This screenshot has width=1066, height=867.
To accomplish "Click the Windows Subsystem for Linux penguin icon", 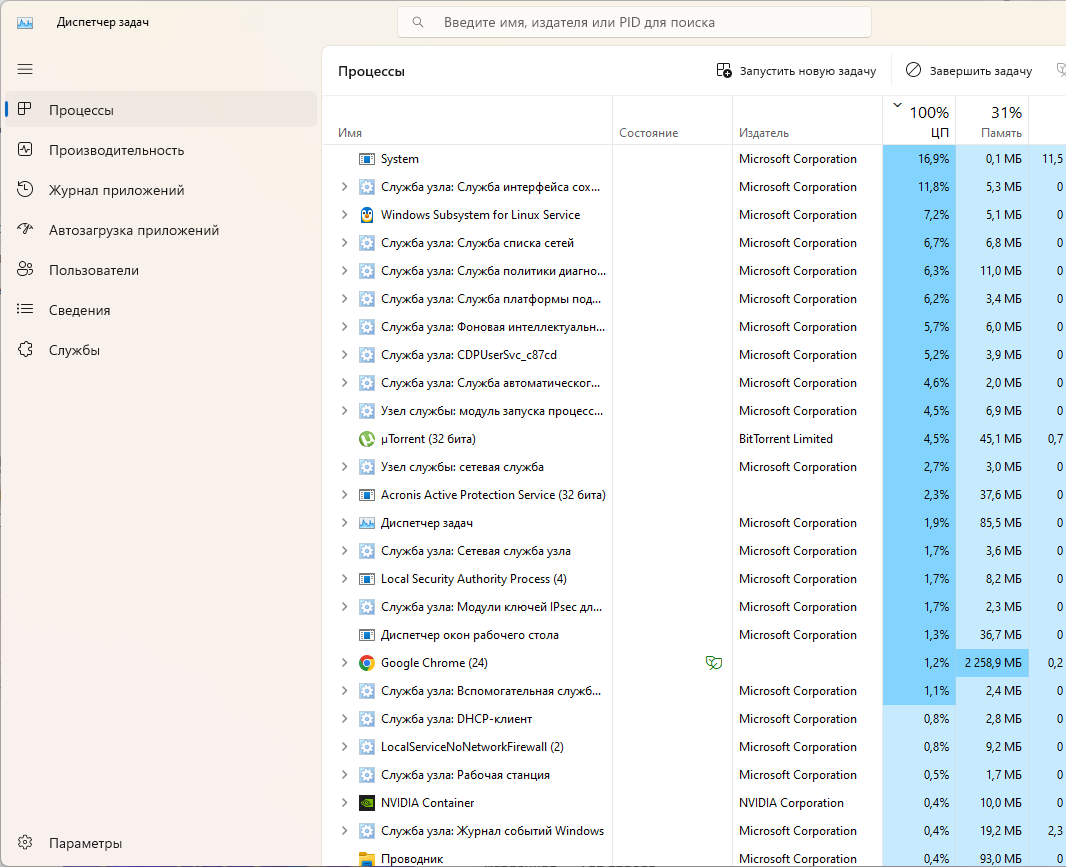I will click(367, 215).
